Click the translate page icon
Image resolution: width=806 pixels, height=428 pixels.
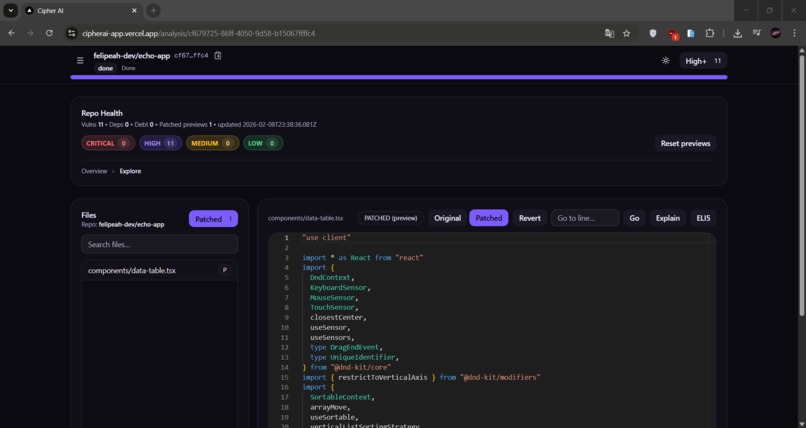click(609, 33)
